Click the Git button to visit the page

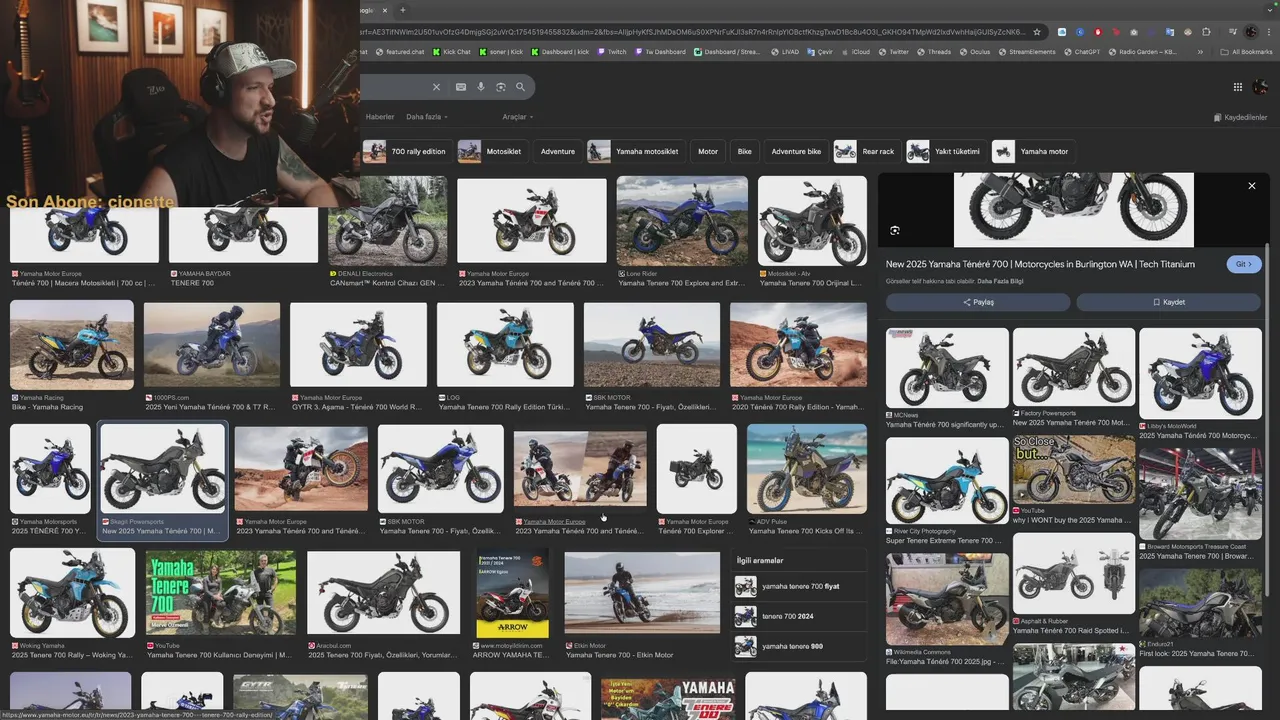pyautogui.click(x=1244, y=264)
